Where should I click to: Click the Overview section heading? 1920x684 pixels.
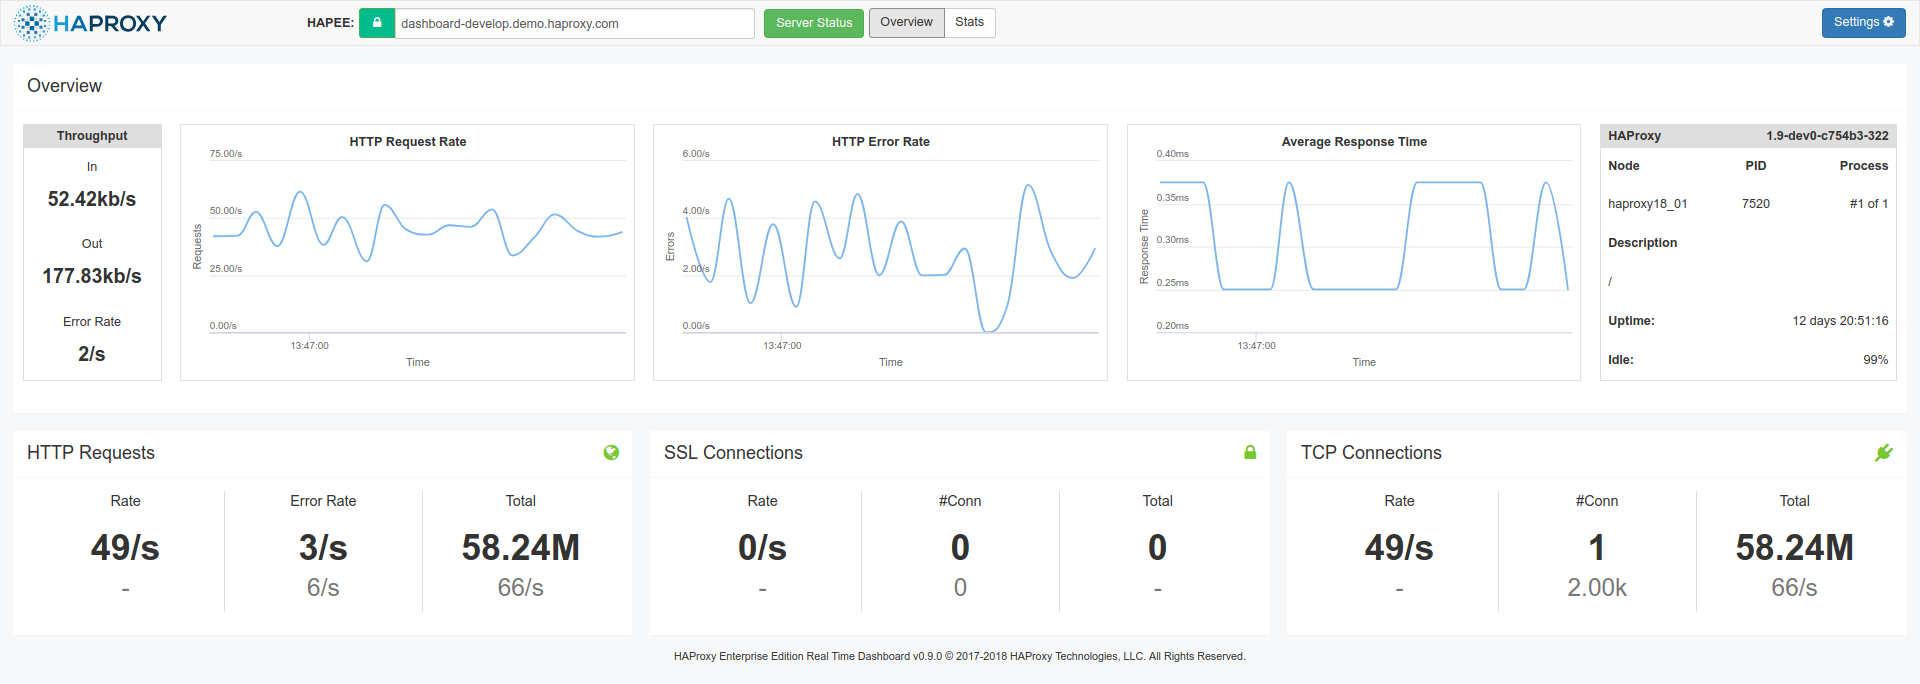click(x=64, y=86)
